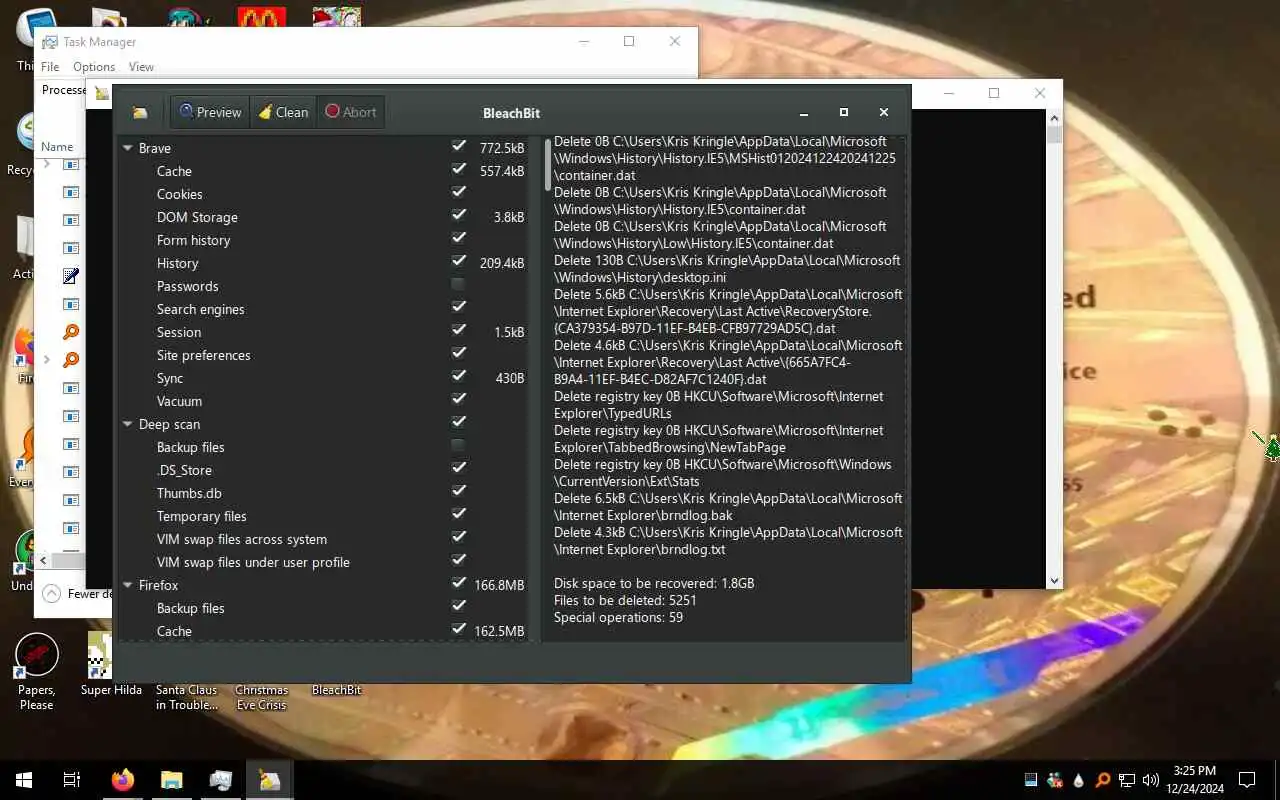Uncheck the Thumbs.db checkbox
The image size is (1280, 800).
tap(459, 491)
